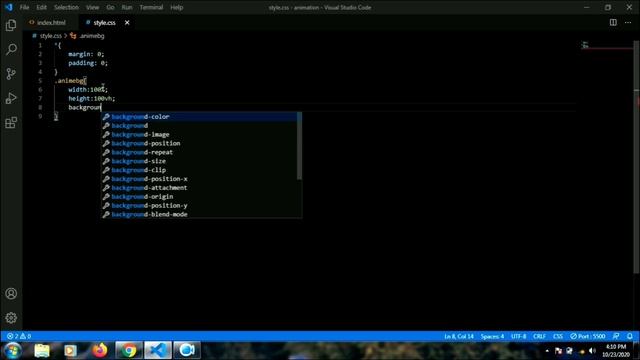Choose background-origin suggestion
This screenshot has height=360, width=640.
[199, 197]
